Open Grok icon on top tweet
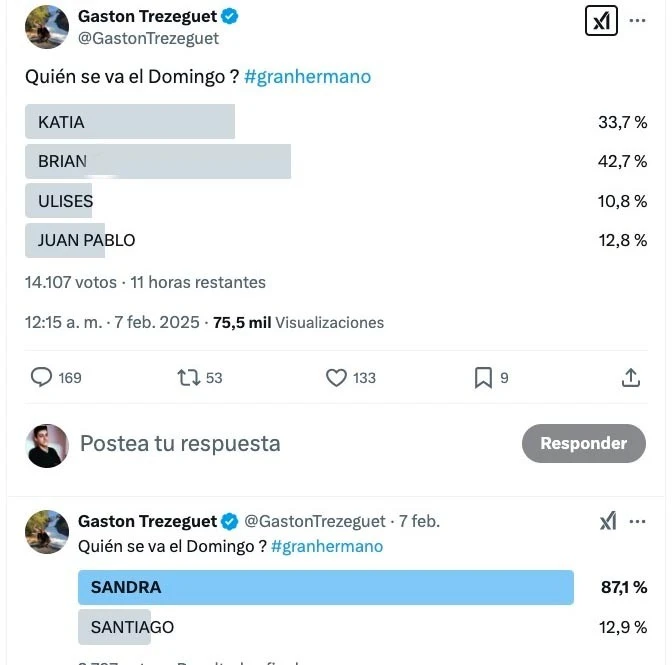 point(601,22)
